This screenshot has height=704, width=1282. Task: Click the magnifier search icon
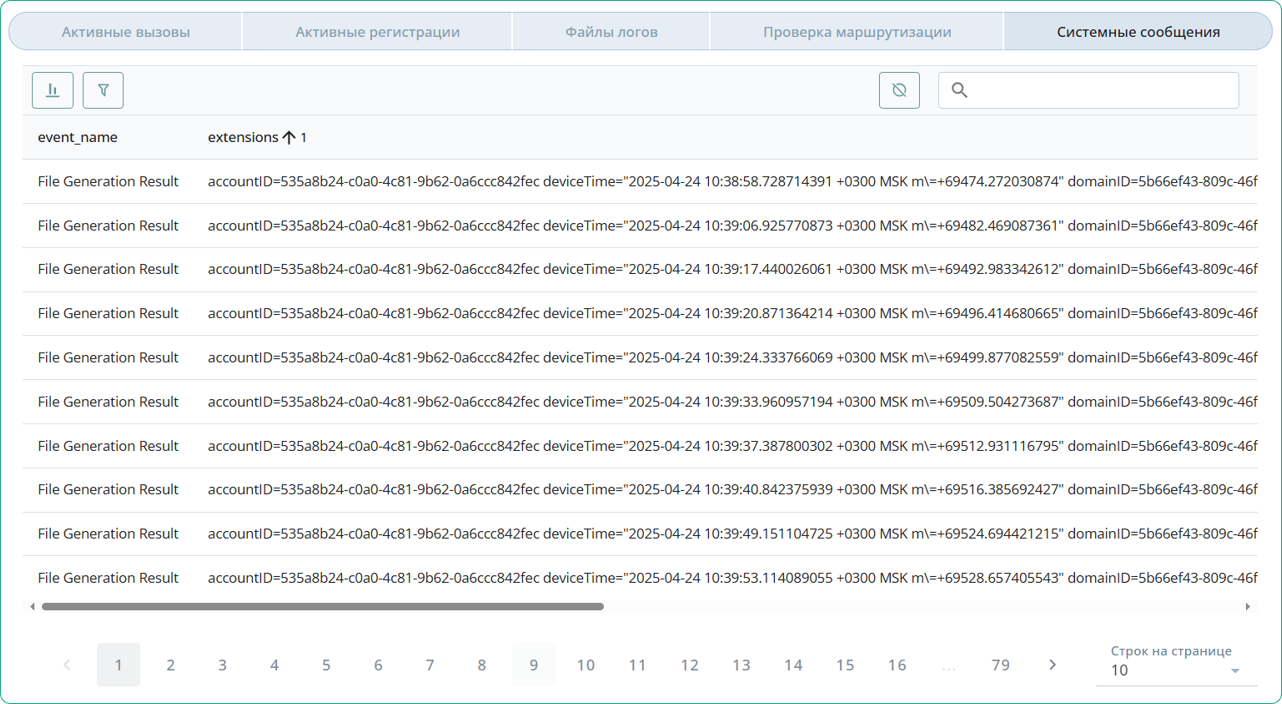click(x=959, y=90)
